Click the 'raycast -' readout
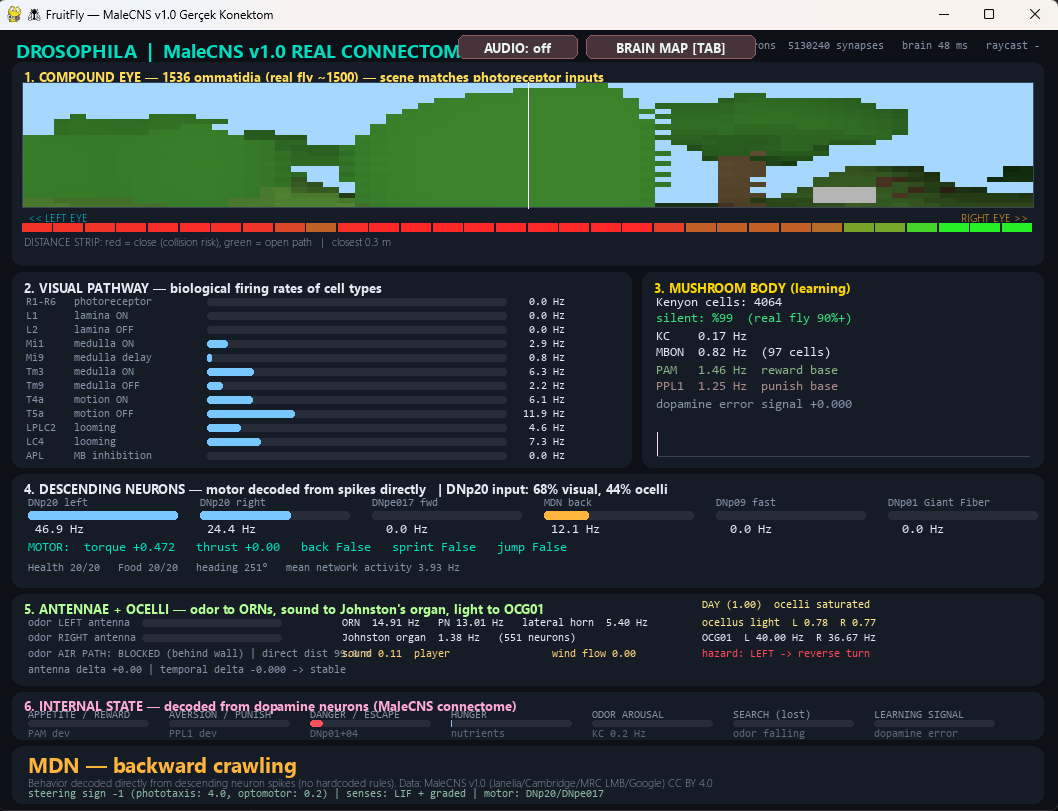Viewport: 1058px width, 811px height. click(1012, 45)
